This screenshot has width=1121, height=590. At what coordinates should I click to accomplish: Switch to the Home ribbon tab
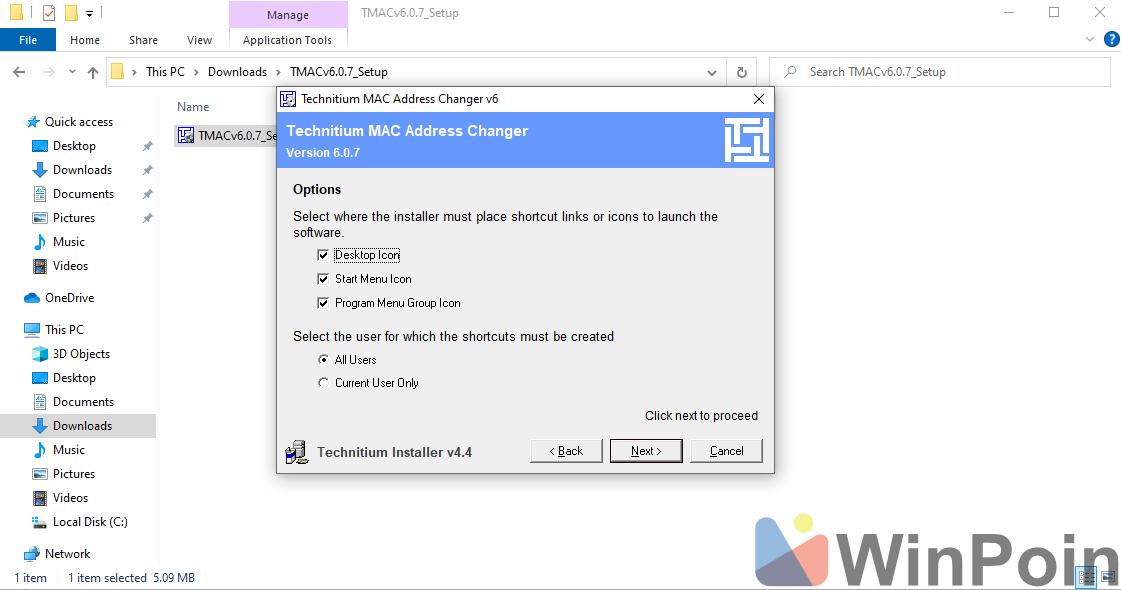[85, 40]
